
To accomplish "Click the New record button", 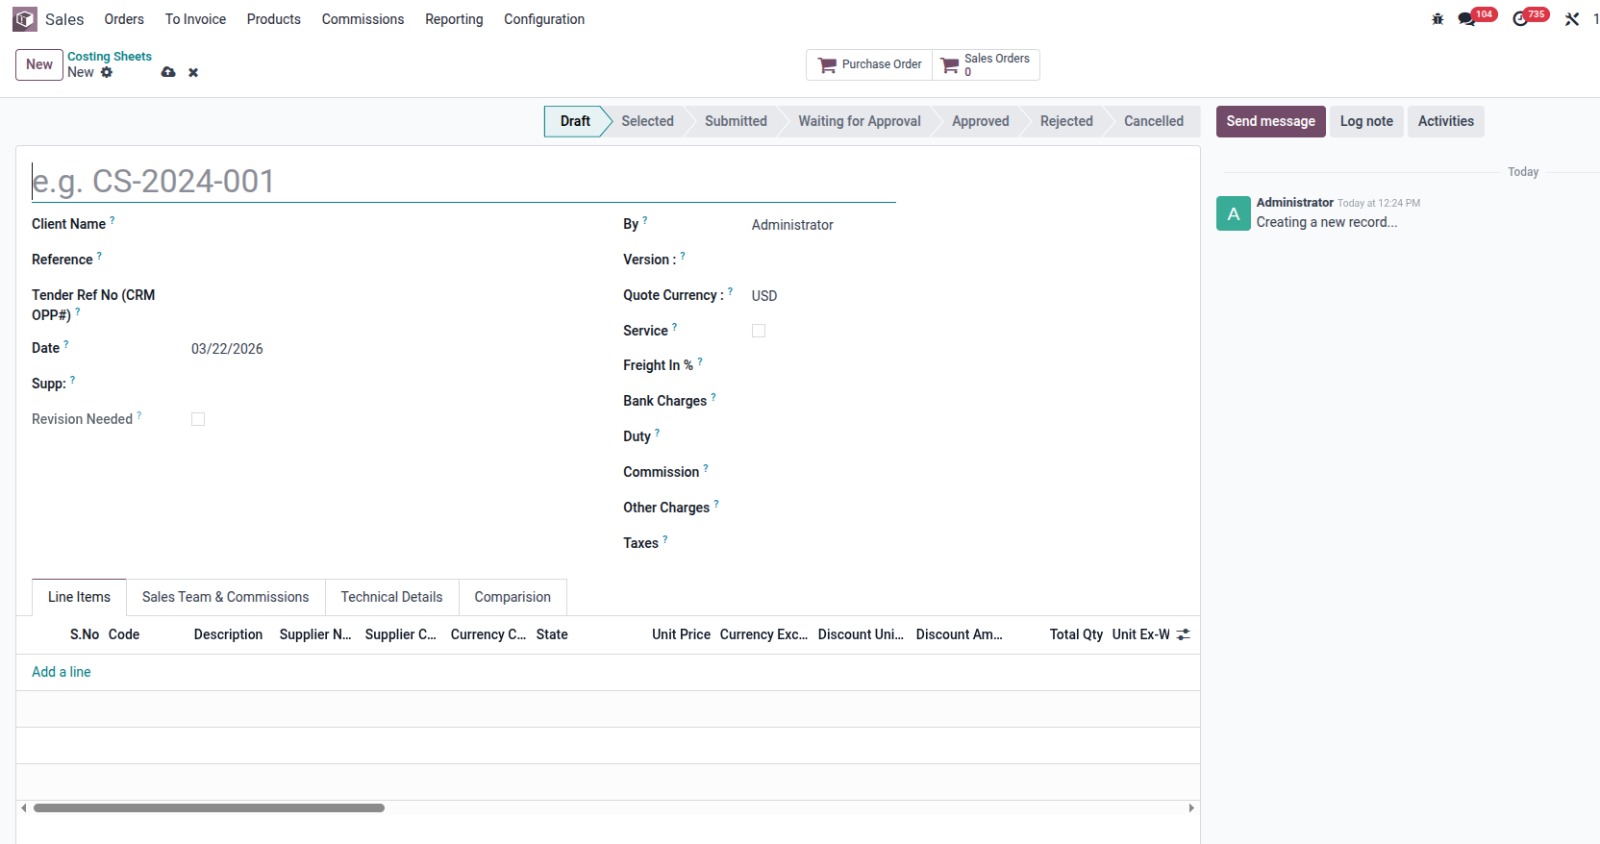I will point(39,64).
